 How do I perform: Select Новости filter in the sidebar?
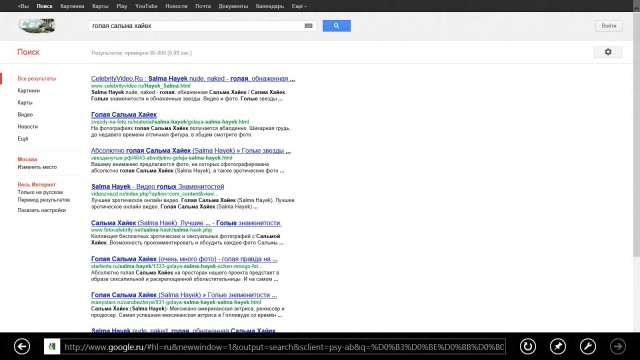[x=28, y=127]
